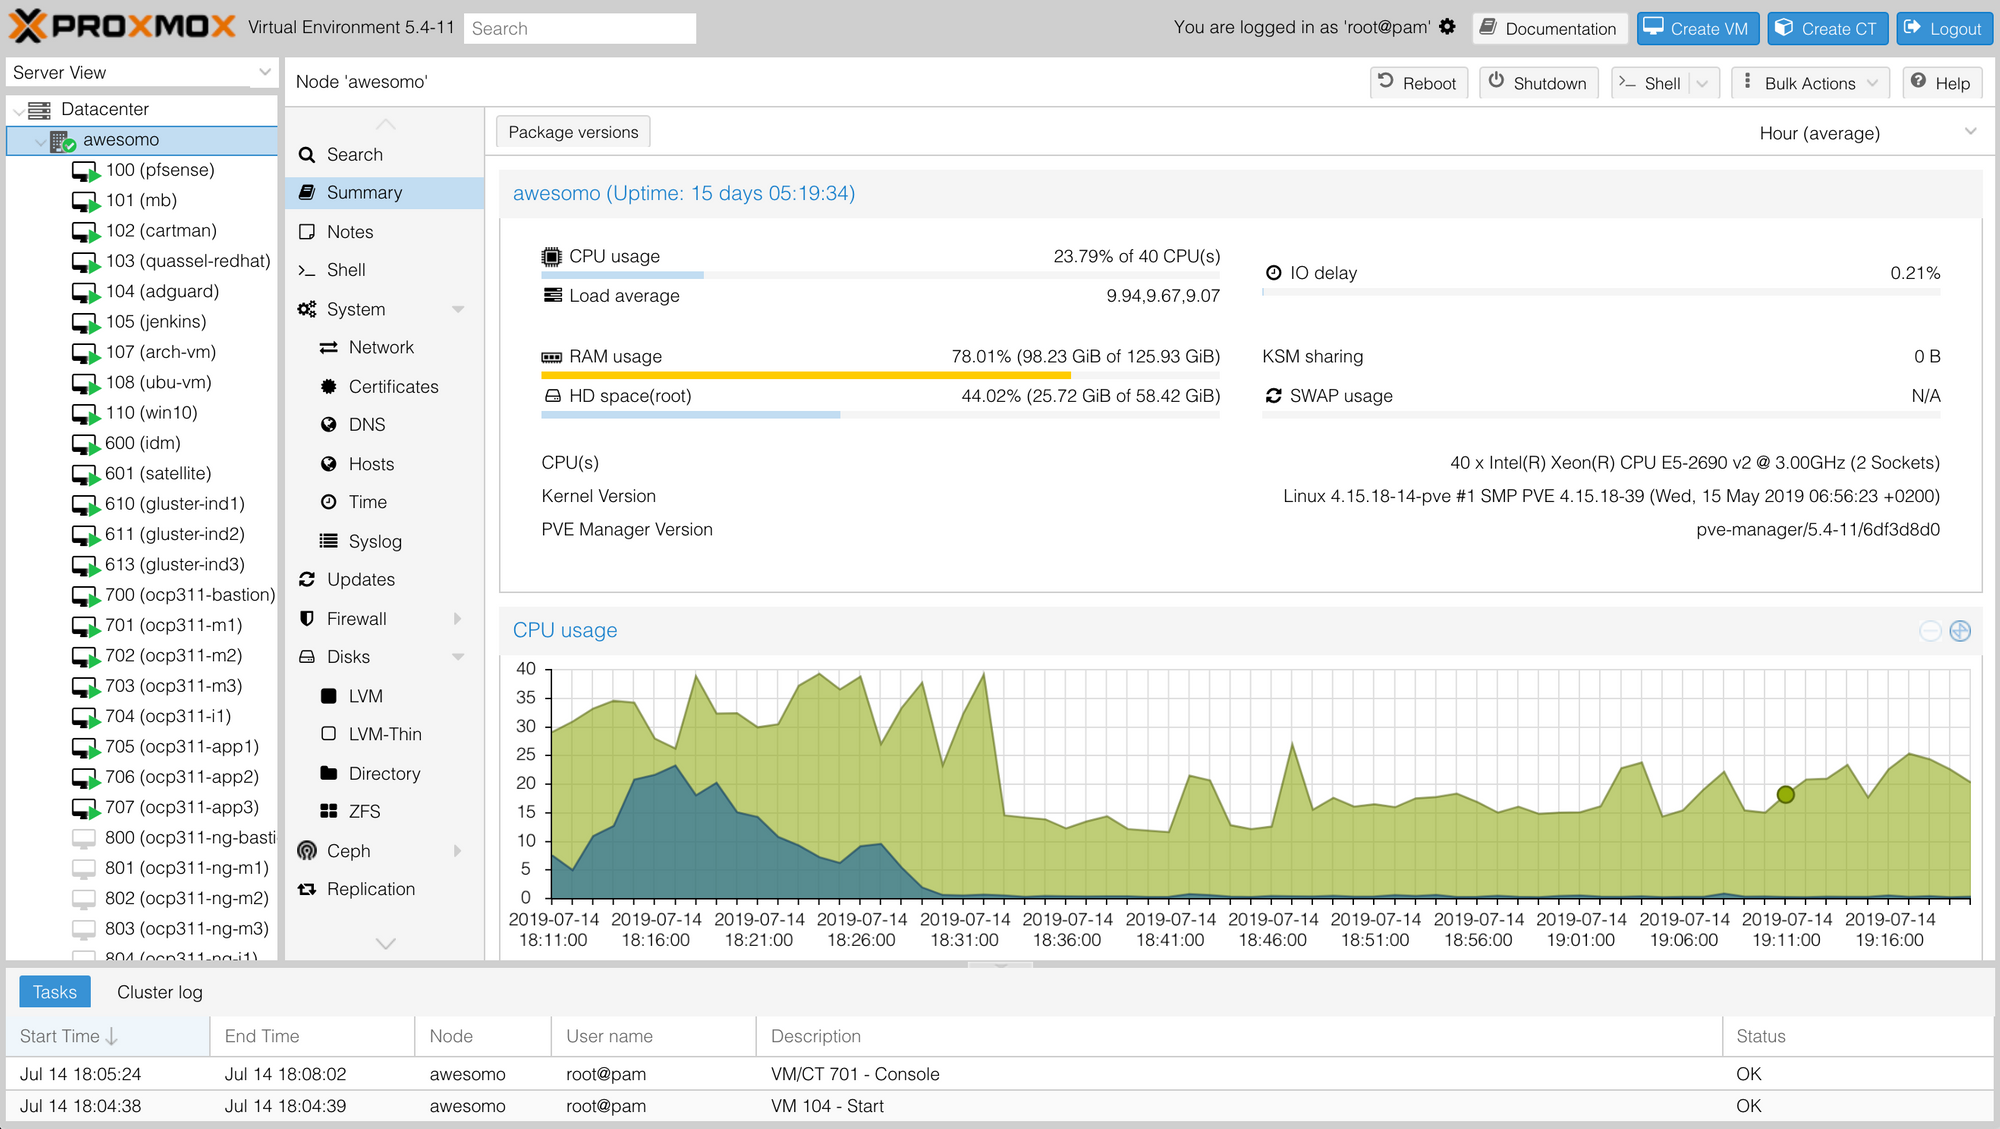The image size is (2000, 1129).
Task: Open the Server View selector
Action: pyautogui.click(x=141, y=72)
